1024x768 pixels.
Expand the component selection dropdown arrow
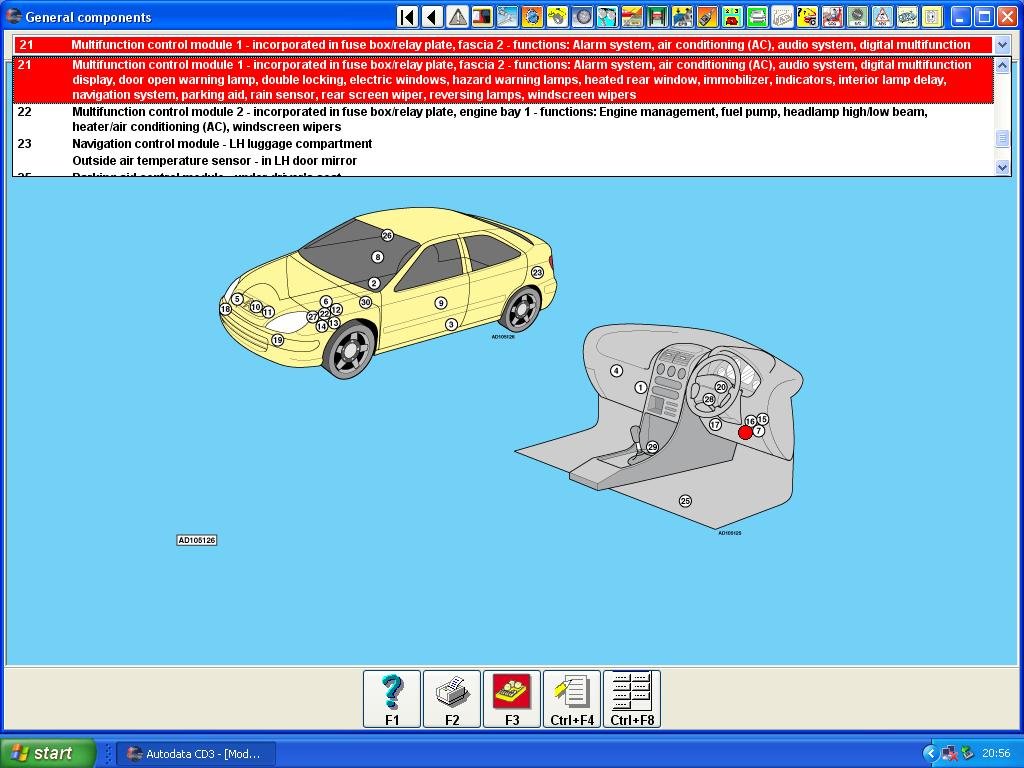[x=1002, y=44]
